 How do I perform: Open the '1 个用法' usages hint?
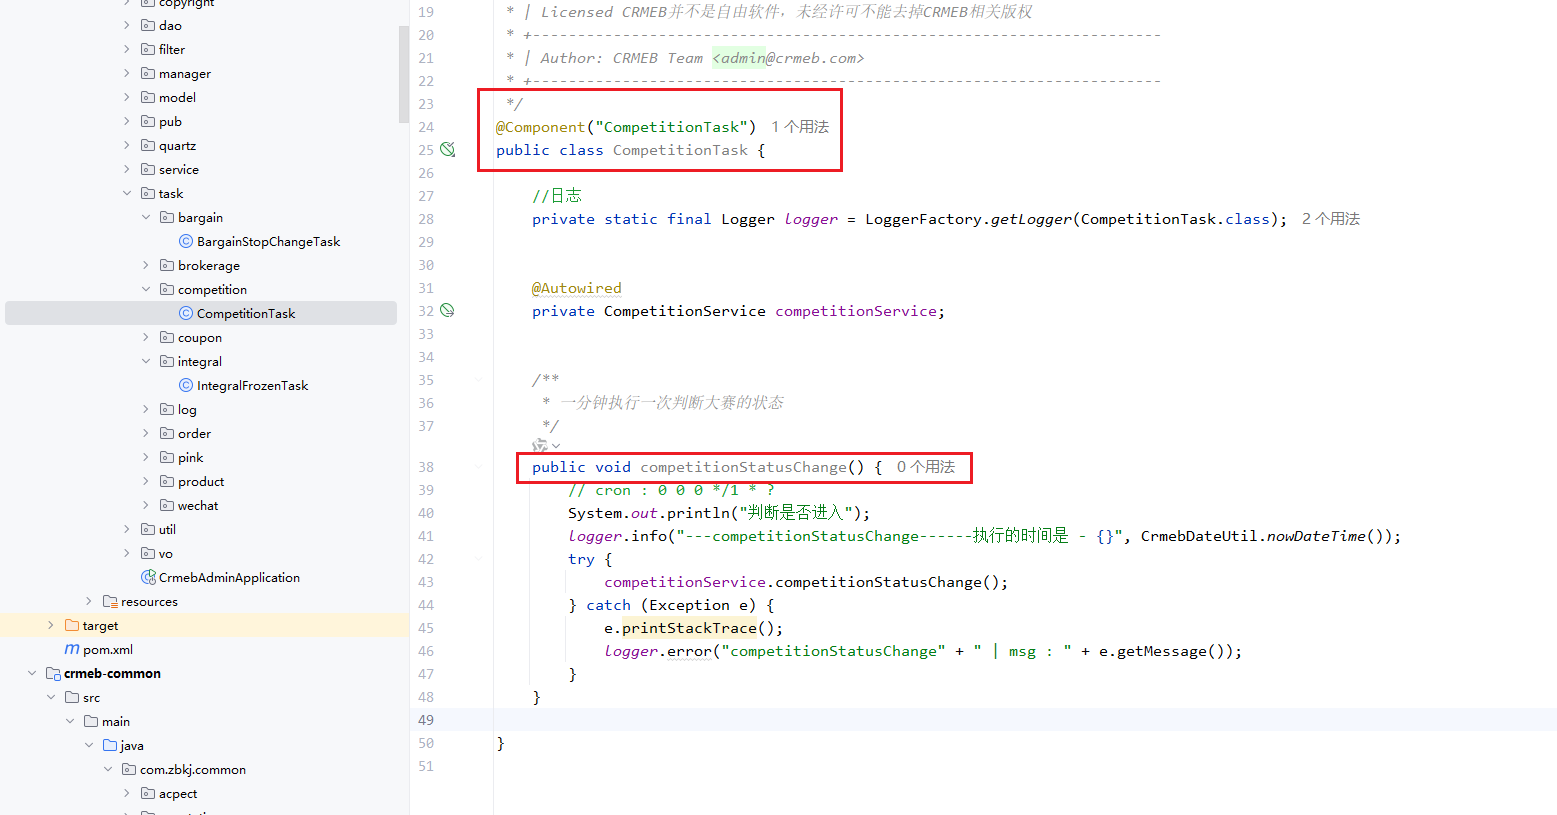pyautogui.click(x=800, y=127)
